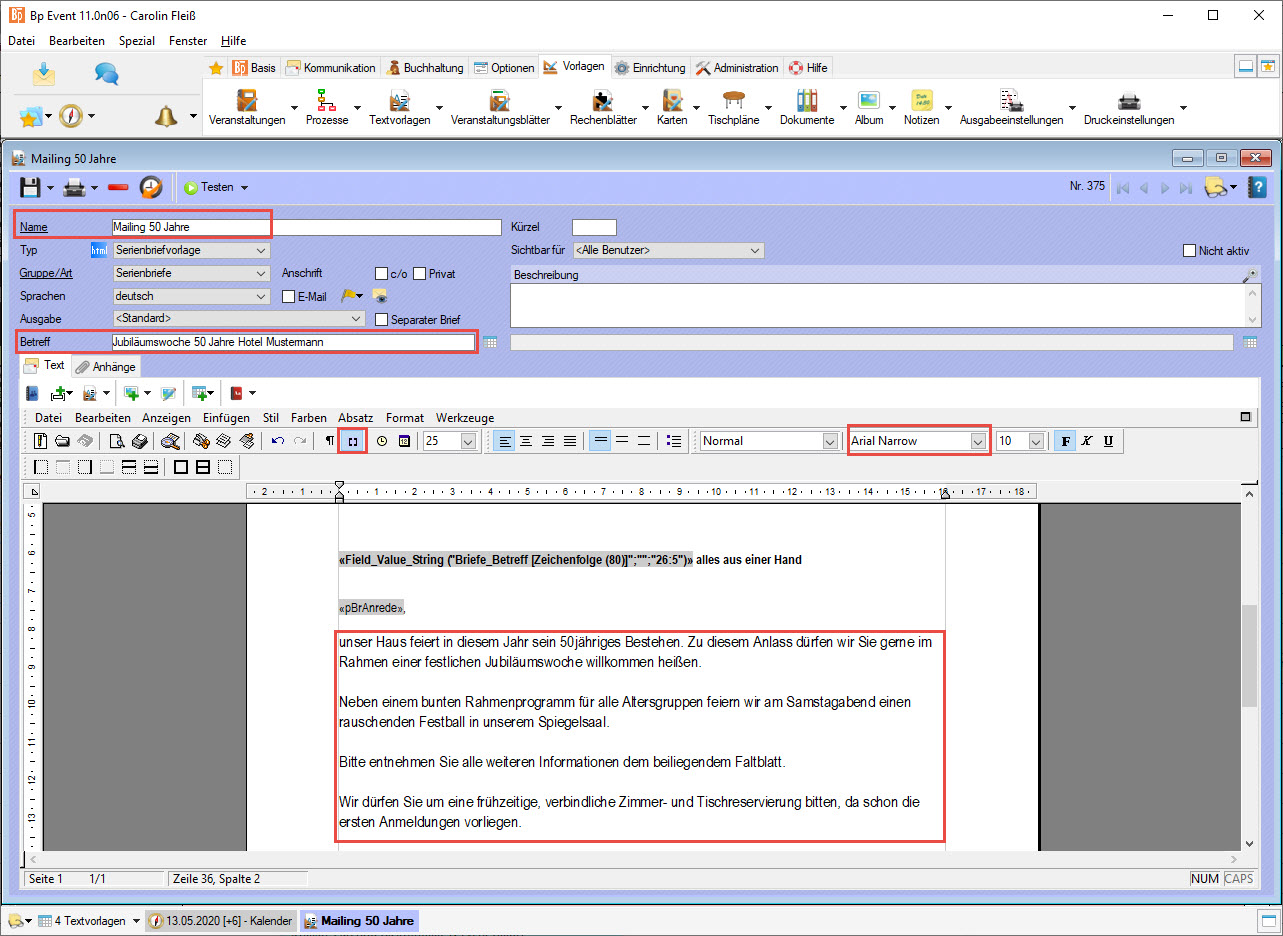
Task: Open the Typ Serienbriefvorlage dropdown
Action: tap(261, 250)
